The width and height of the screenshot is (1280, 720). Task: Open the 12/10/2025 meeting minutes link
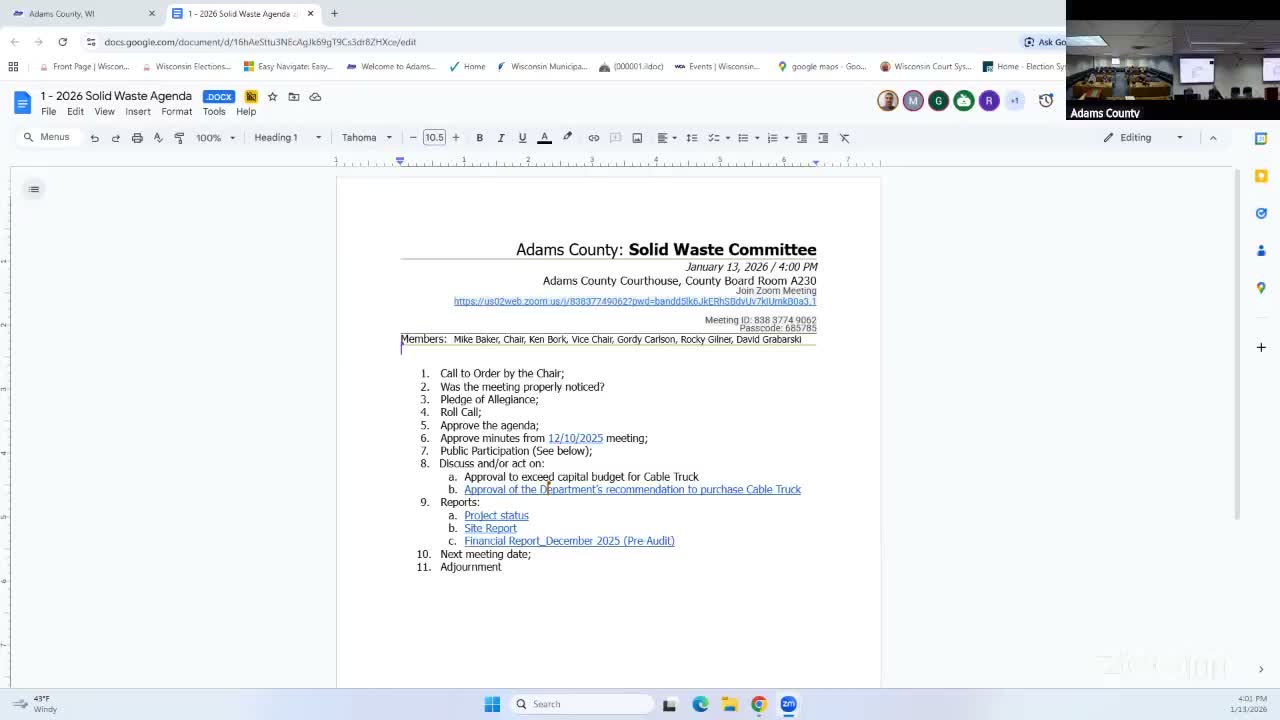point(575,438)
